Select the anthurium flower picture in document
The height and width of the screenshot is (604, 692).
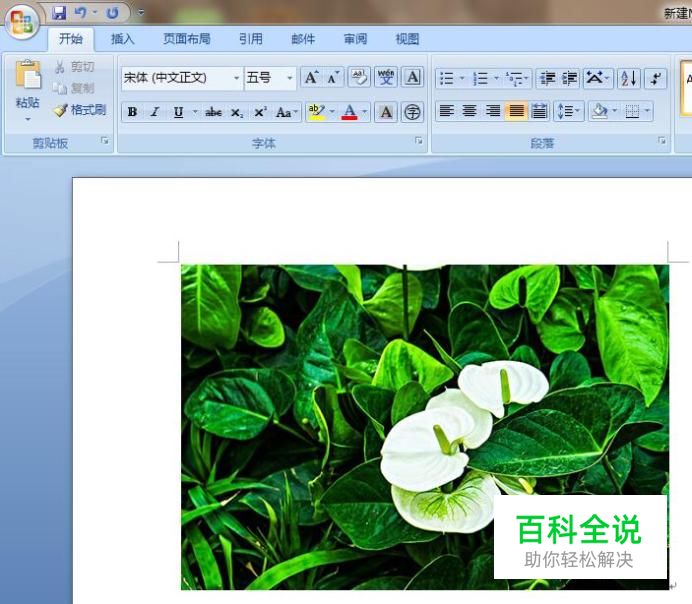(425, 427)
